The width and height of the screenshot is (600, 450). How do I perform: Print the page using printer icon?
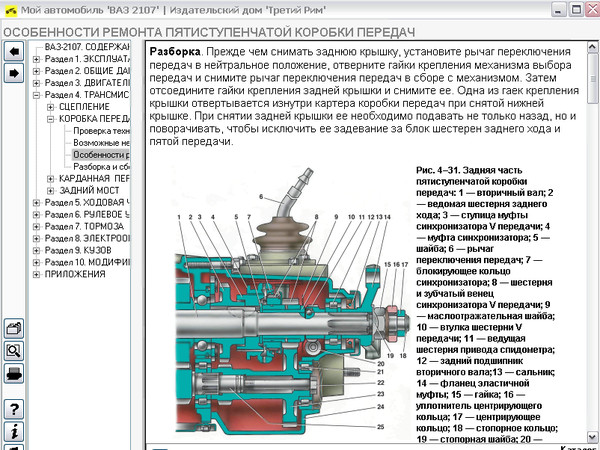14,373
